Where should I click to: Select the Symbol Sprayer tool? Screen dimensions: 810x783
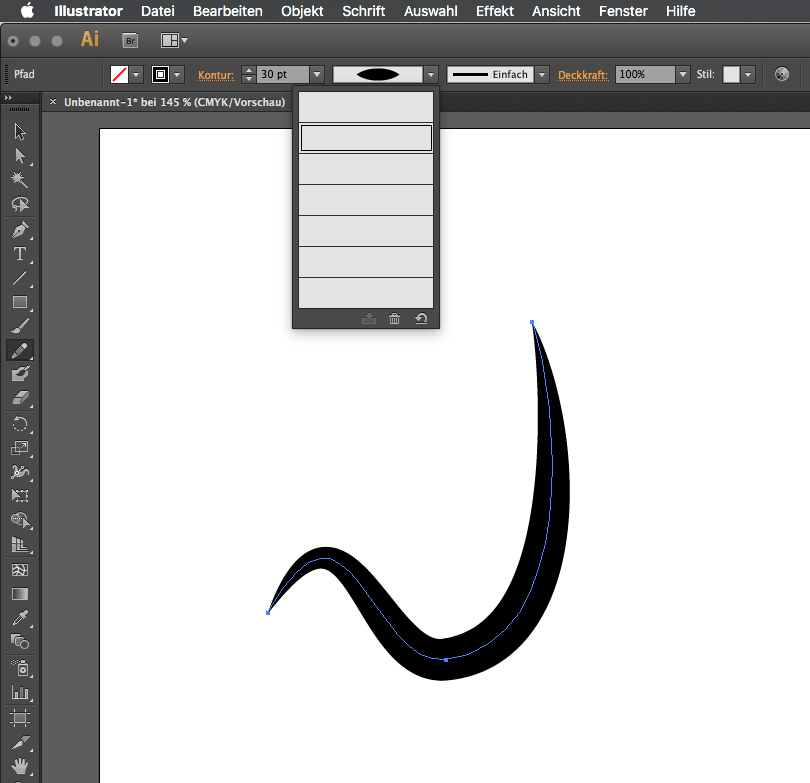20,668
